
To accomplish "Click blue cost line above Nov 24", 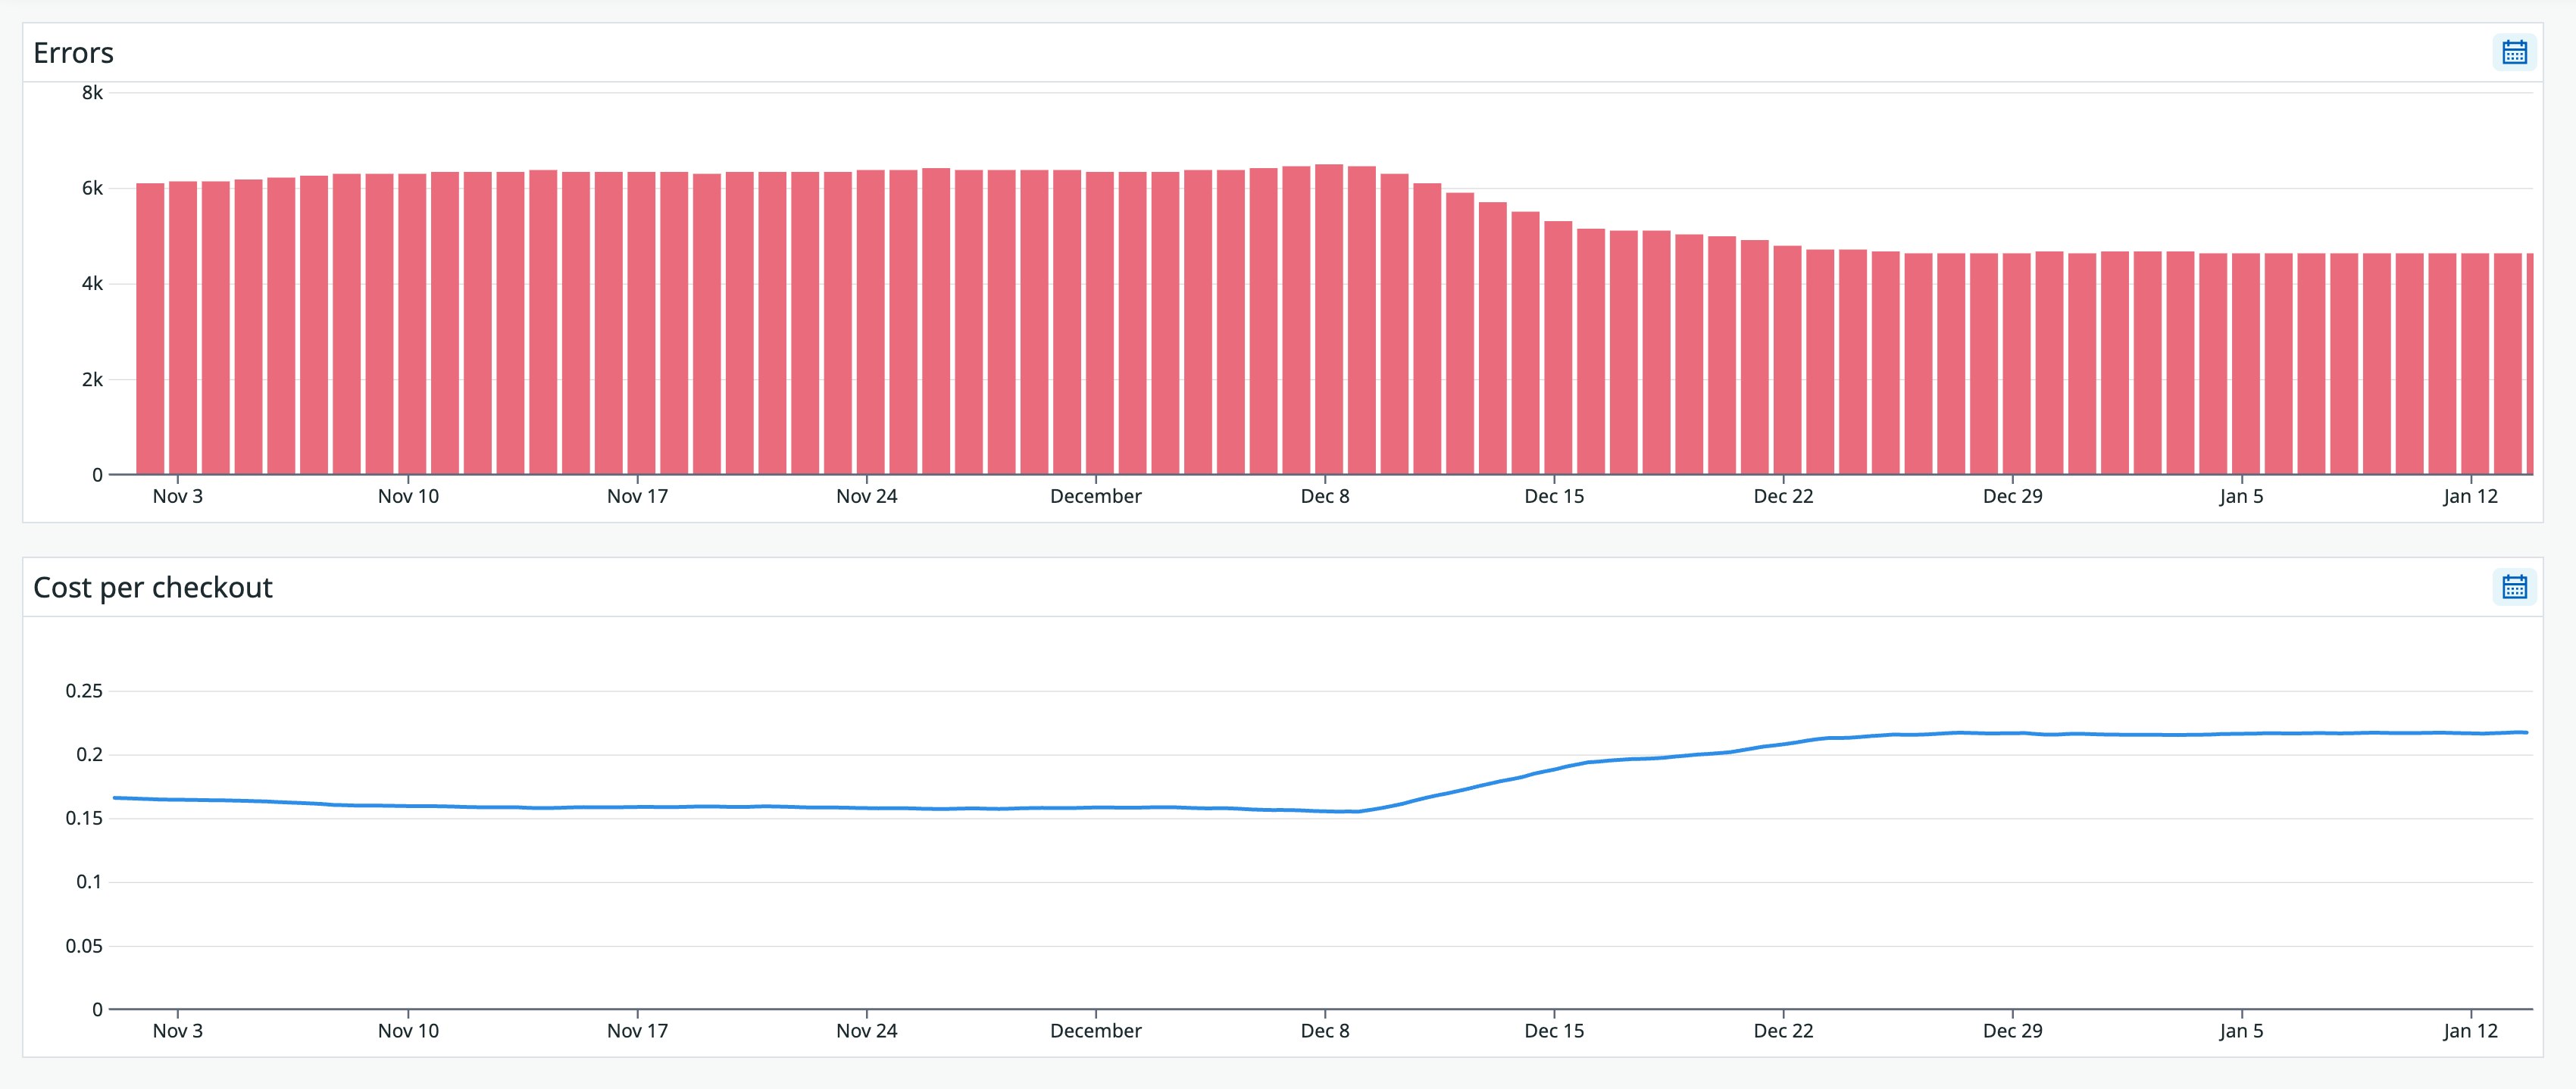I will (x=867, y=808).
